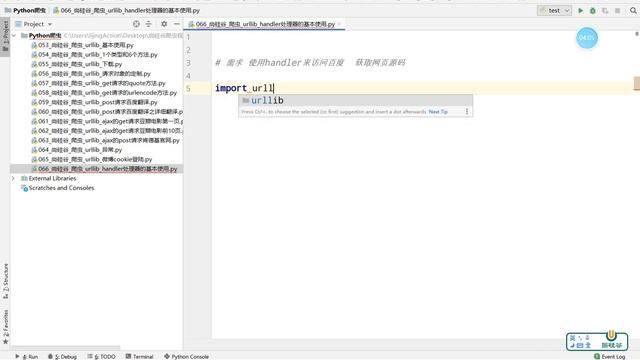The width and height of the screenshot is (640, 360).
Task: Accept the urllib completion suggestion
Action: click(355, 100)
